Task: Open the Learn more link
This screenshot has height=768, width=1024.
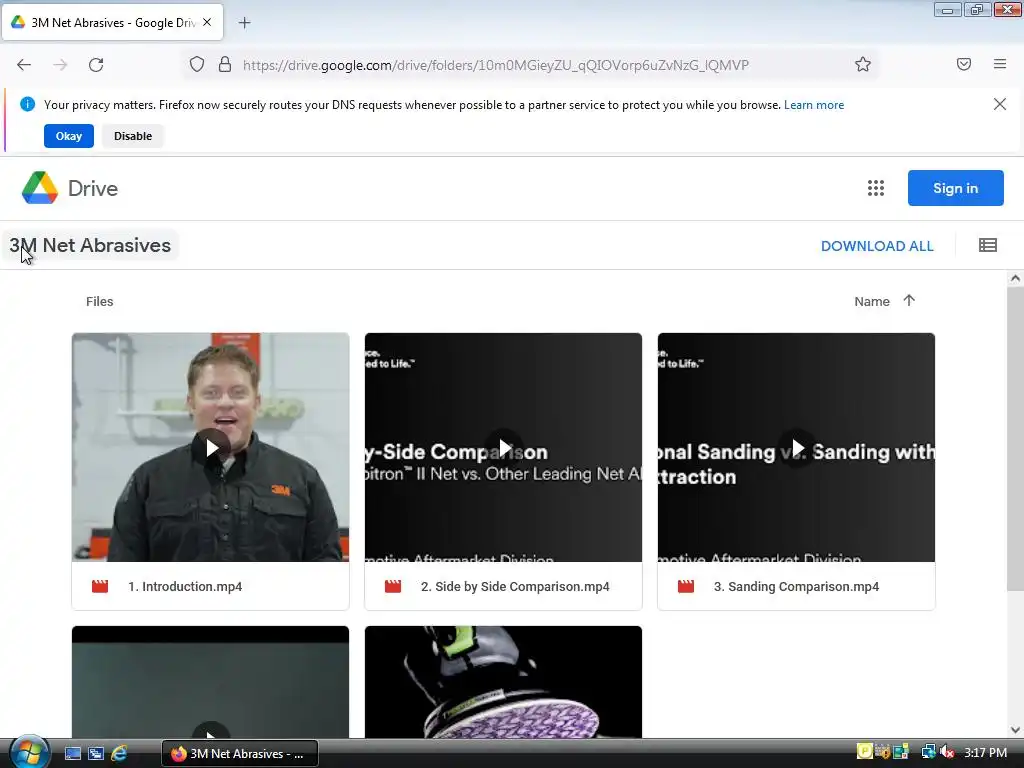Action: pyautogui.click(x=814, y=104)
